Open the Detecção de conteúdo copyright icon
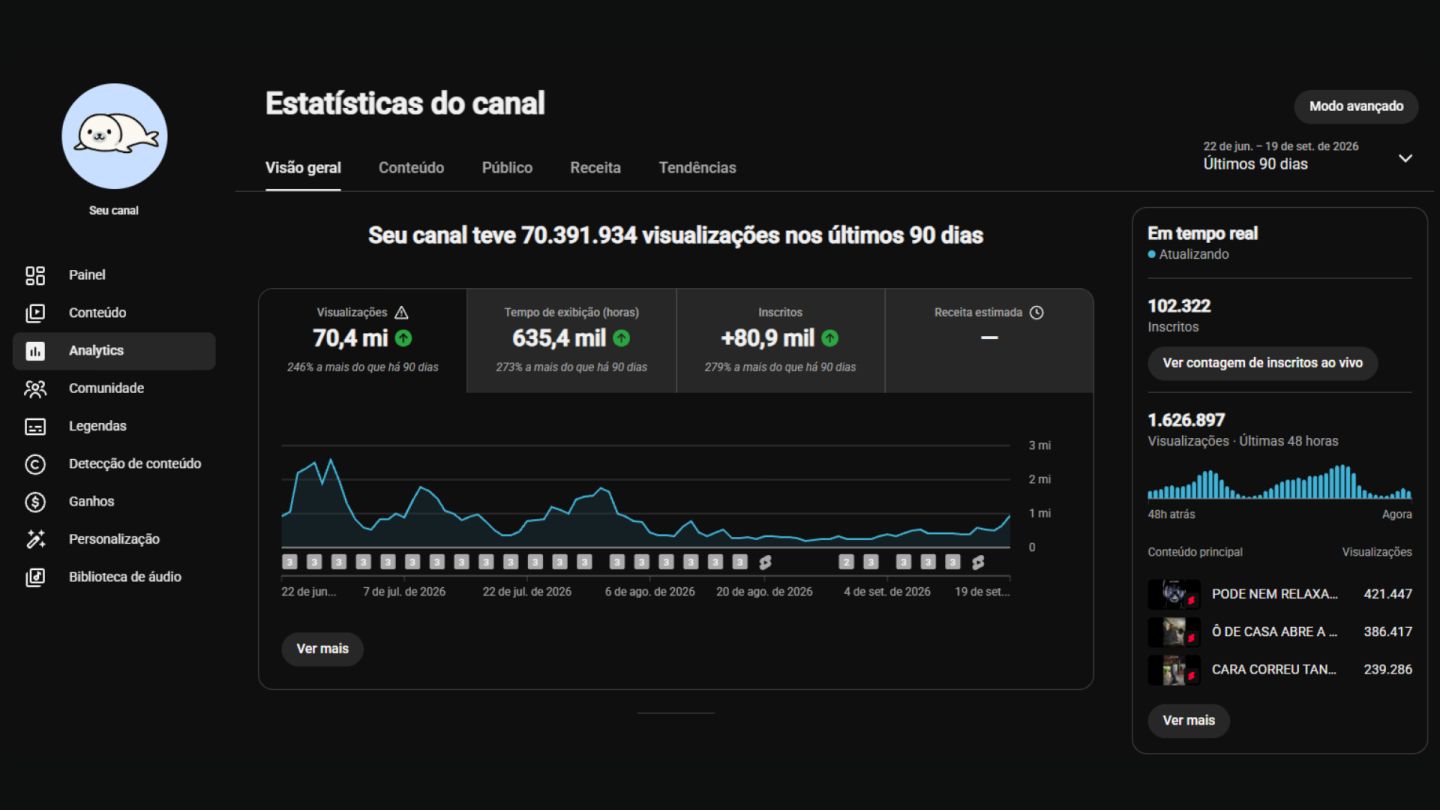The height and width of the screenshot is (810, 1440). pyautogui.click(x=35, y=464)
